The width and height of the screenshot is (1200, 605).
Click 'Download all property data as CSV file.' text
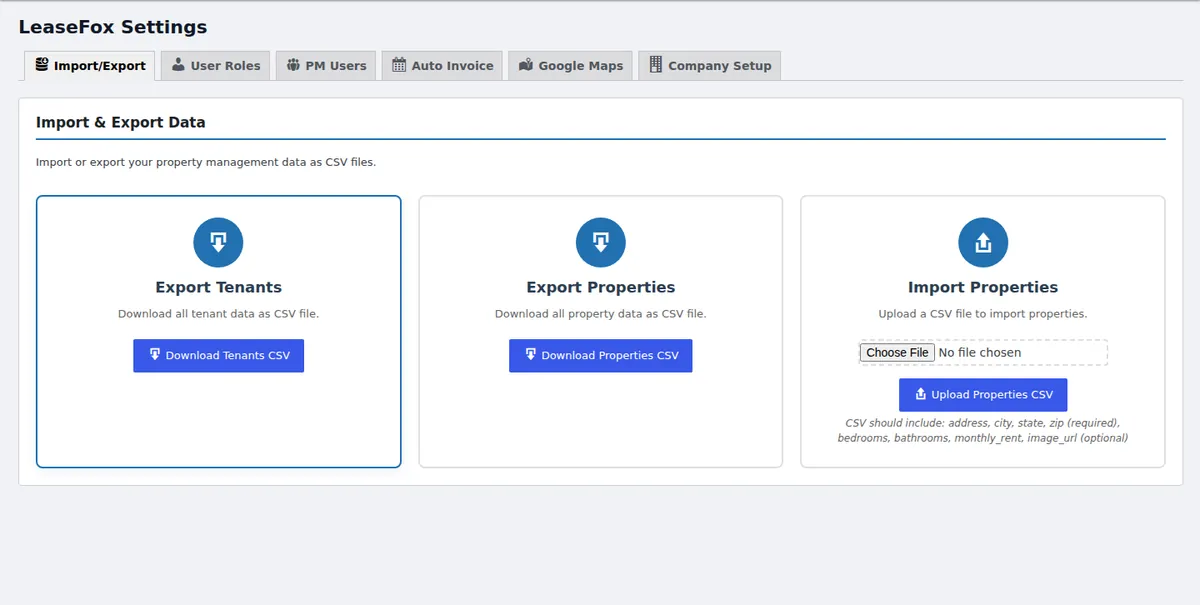coord(601,313)
